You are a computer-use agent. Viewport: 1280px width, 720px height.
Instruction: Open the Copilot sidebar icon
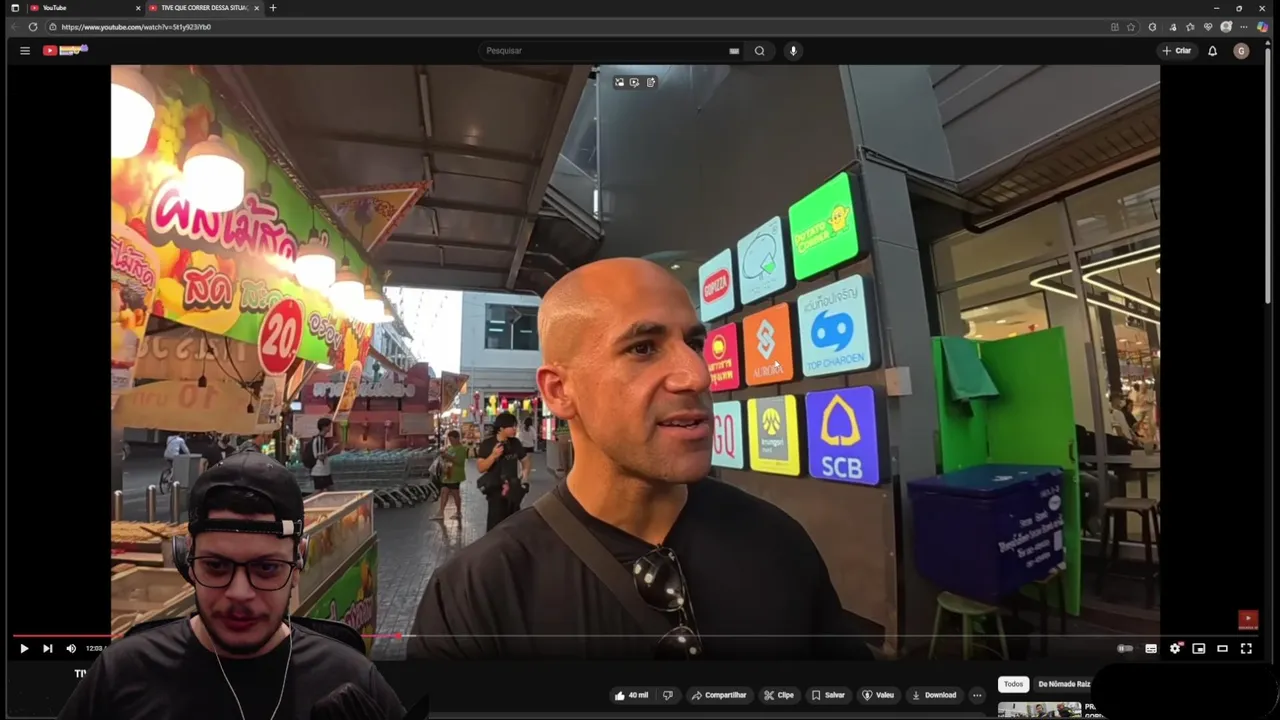coord(1263,27)
